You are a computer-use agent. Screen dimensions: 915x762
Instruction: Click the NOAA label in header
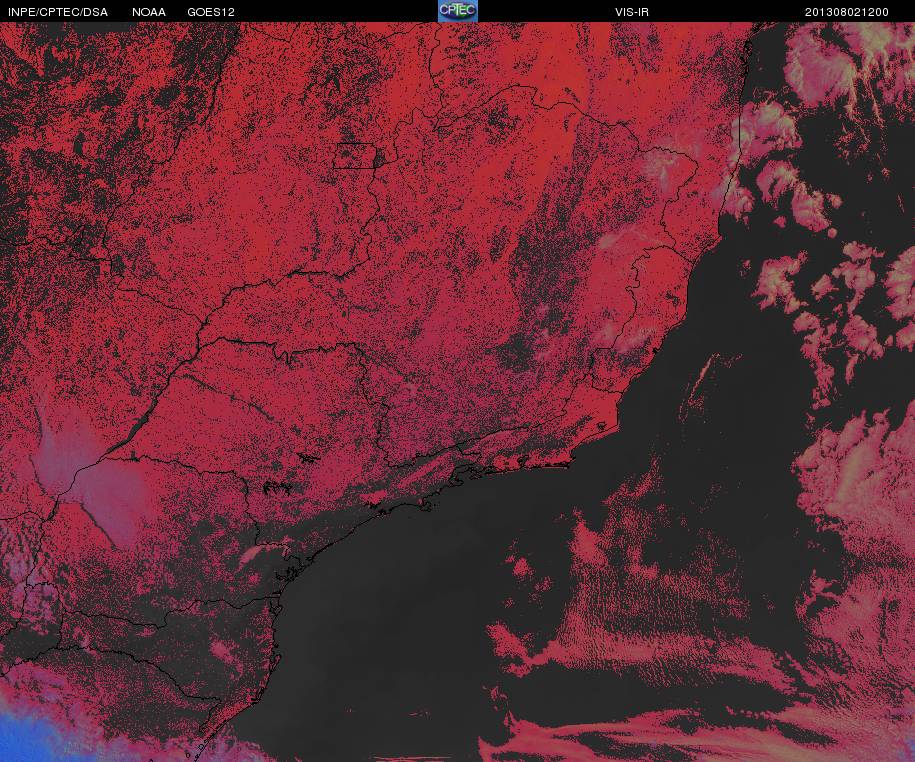tap(149, 12)
